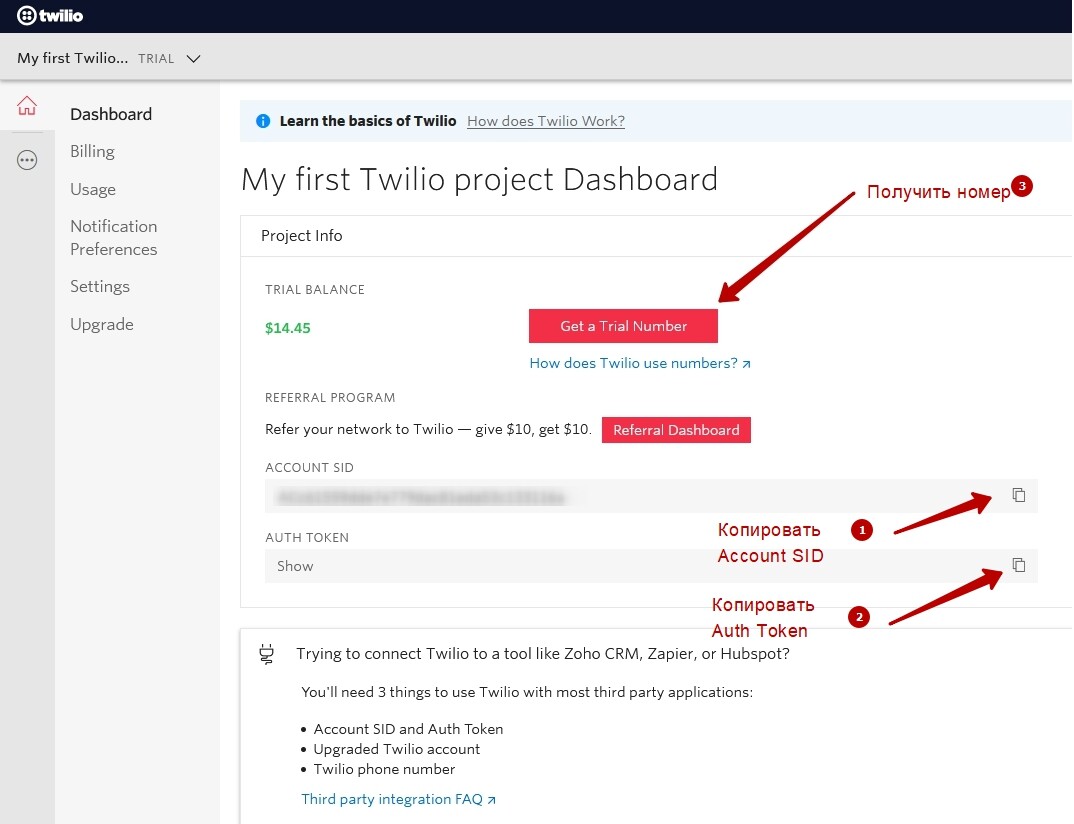The height and width of the screenshot is (824, 1074).
Task: Open Billing in the side menu
Action: tap(92, 151)
